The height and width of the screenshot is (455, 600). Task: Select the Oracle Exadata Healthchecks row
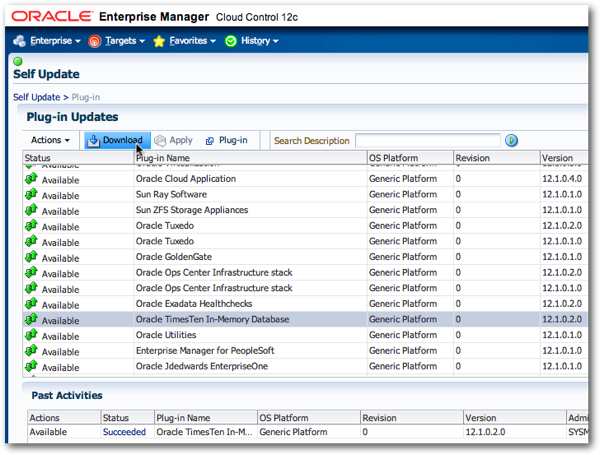pos(305,304)
